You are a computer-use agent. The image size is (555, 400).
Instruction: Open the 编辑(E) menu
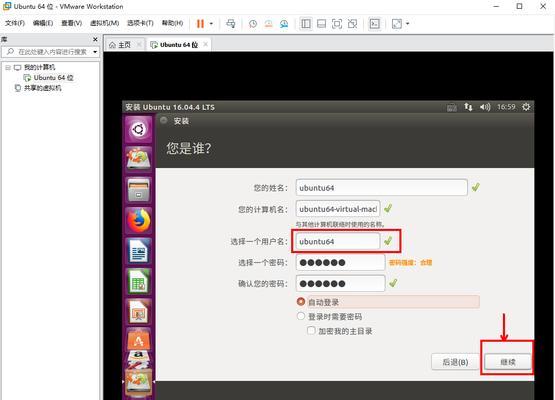(x=43, y=23)
